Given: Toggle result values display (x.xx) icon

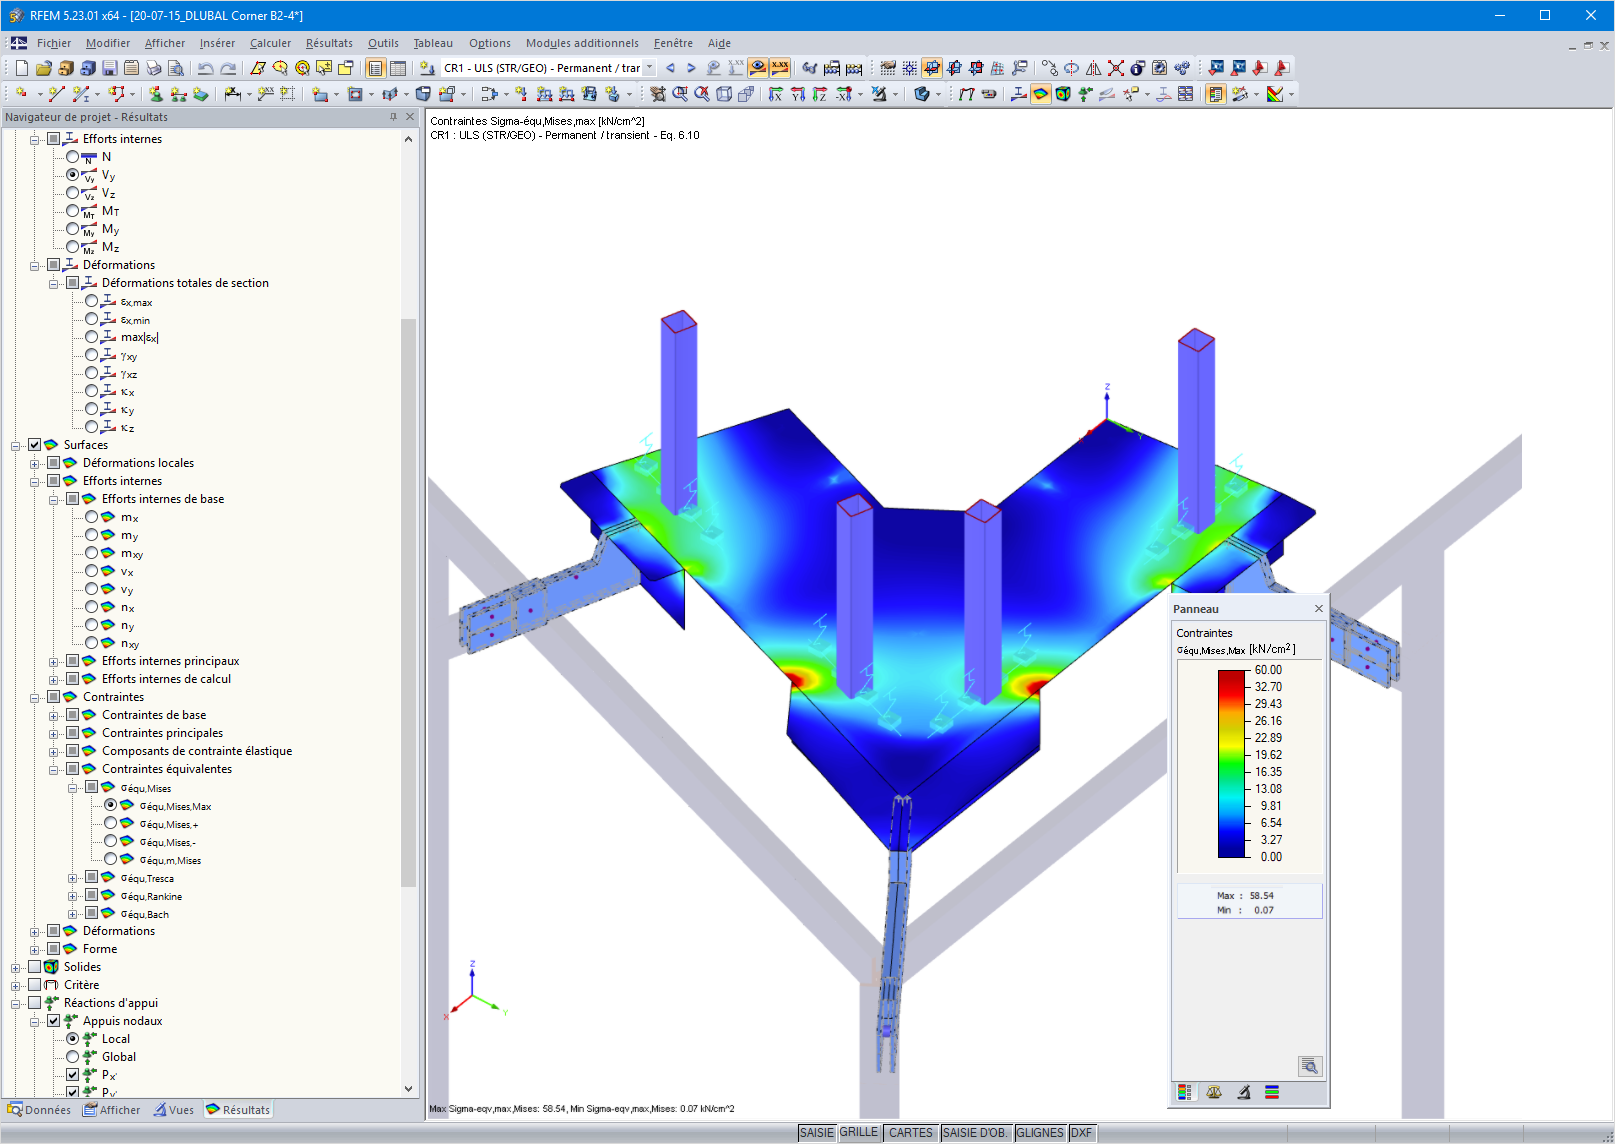Looking at the screenshot, I should pos(780,68).
